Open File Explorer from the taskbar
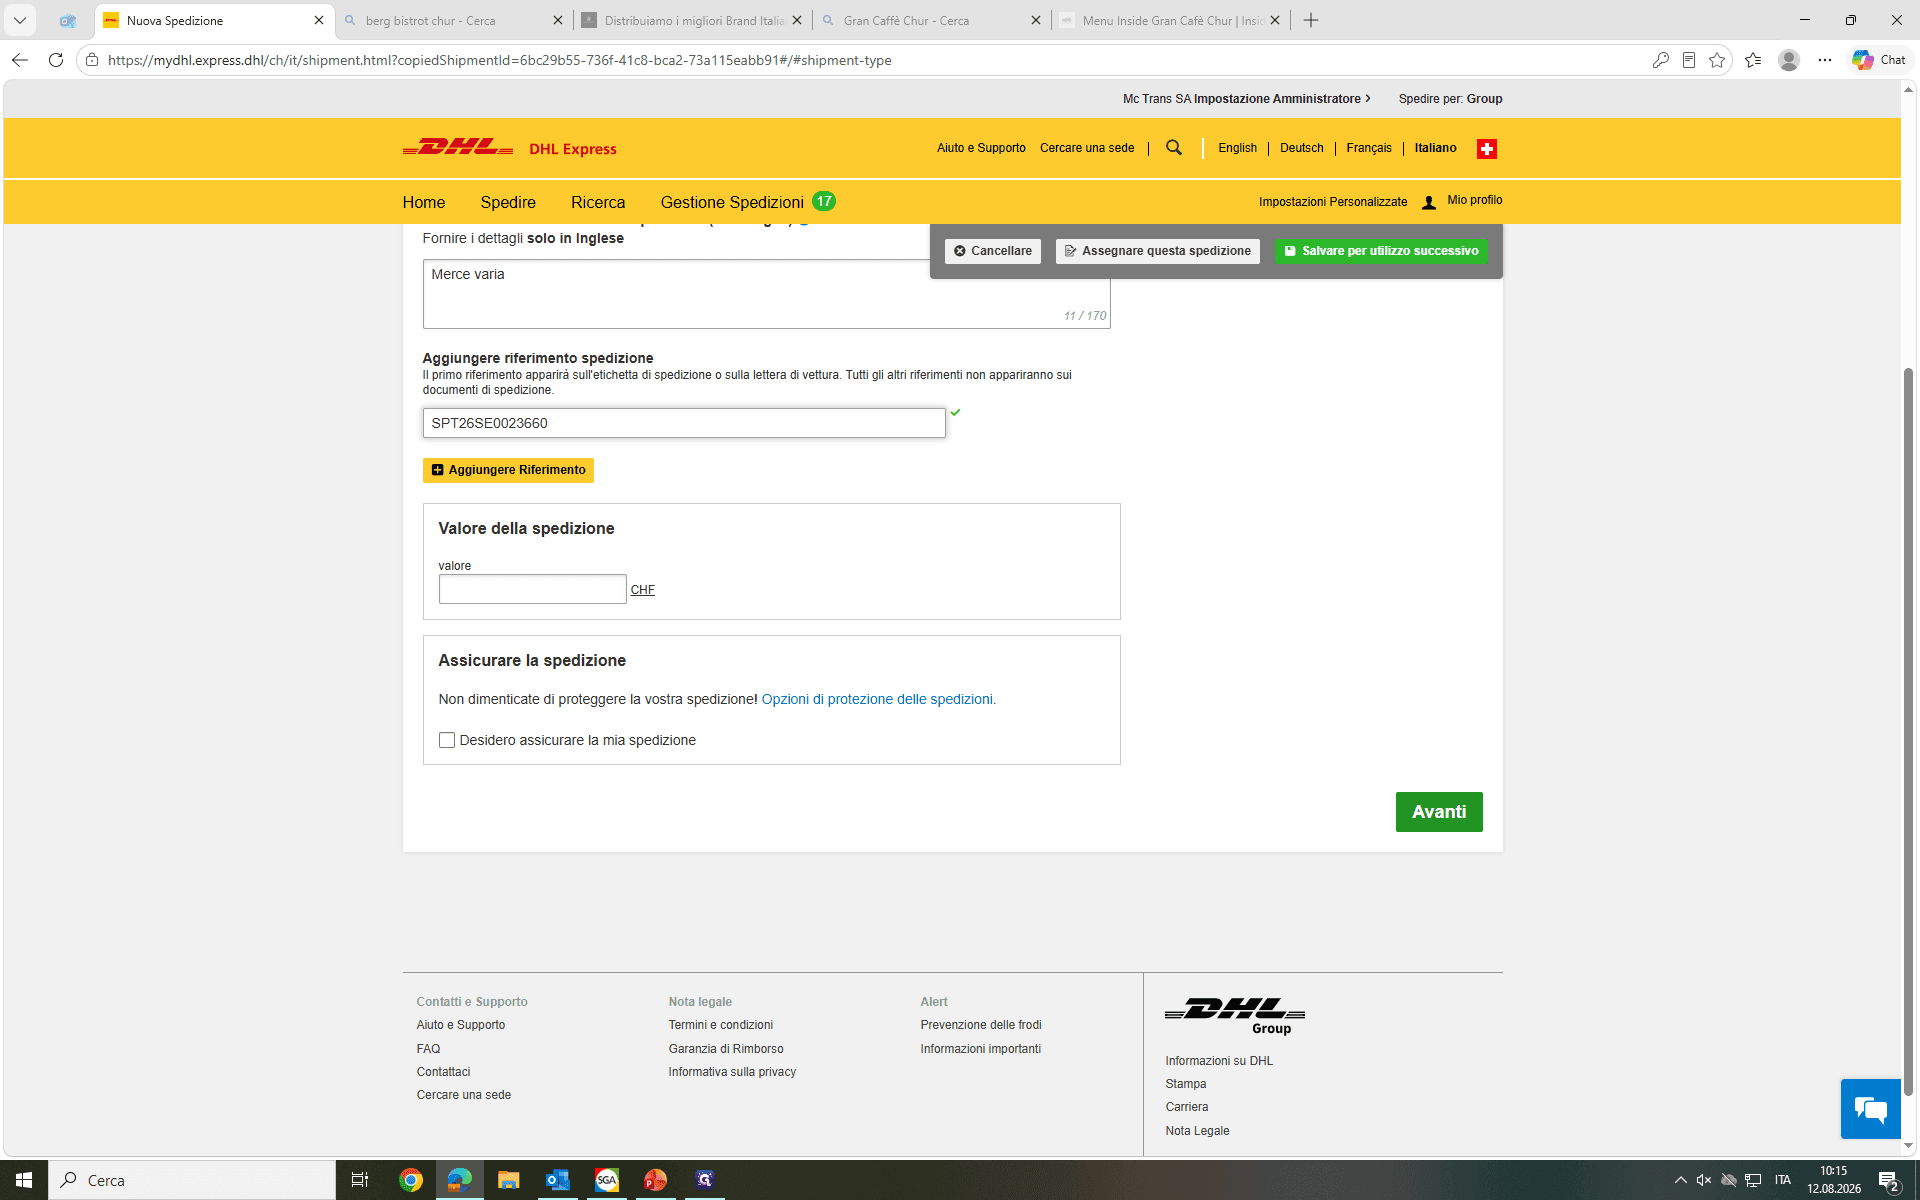Viewport: 1920px width, 1200px height. (508, 1180)
